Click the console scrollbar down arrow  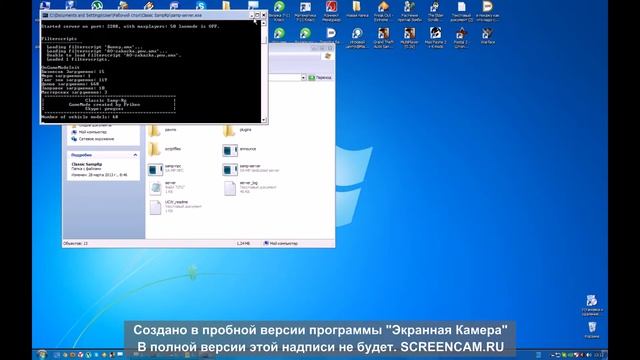(264, 120)
